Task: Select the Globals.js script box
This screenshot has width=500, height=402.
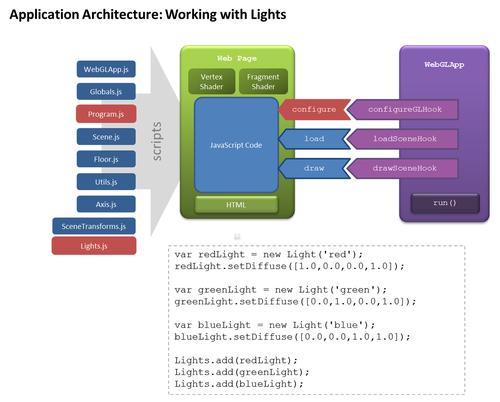Action: point(106,91)
